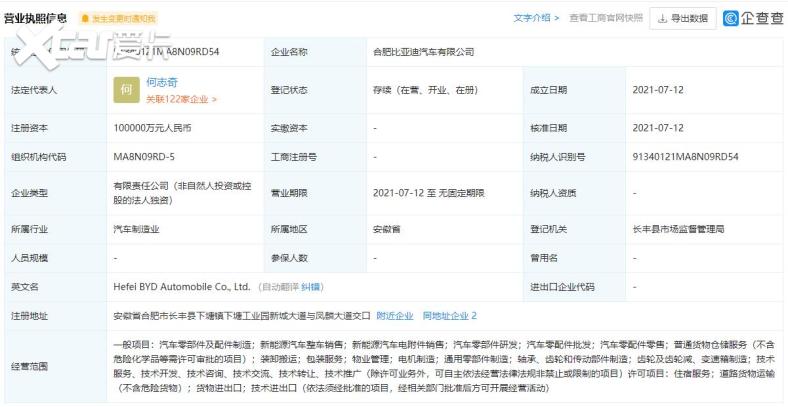788x407 pixels.
Task: Click the 工商注册号 label cell
Action: click(x=315, y=157)
